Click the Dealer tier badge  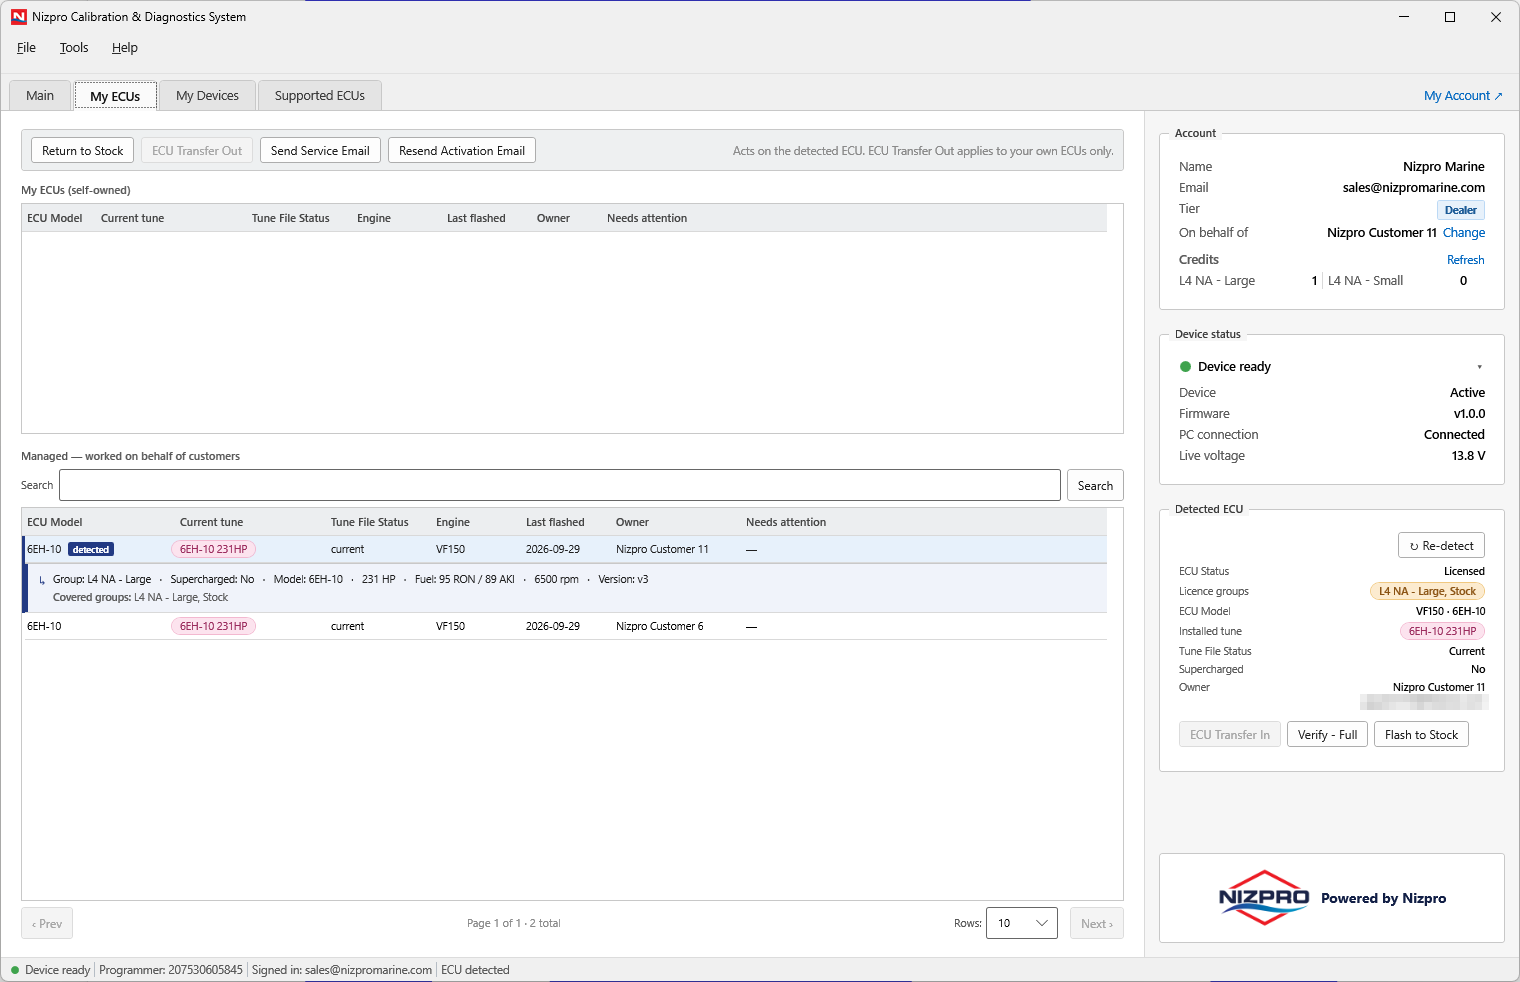[x=1460, y=210]
